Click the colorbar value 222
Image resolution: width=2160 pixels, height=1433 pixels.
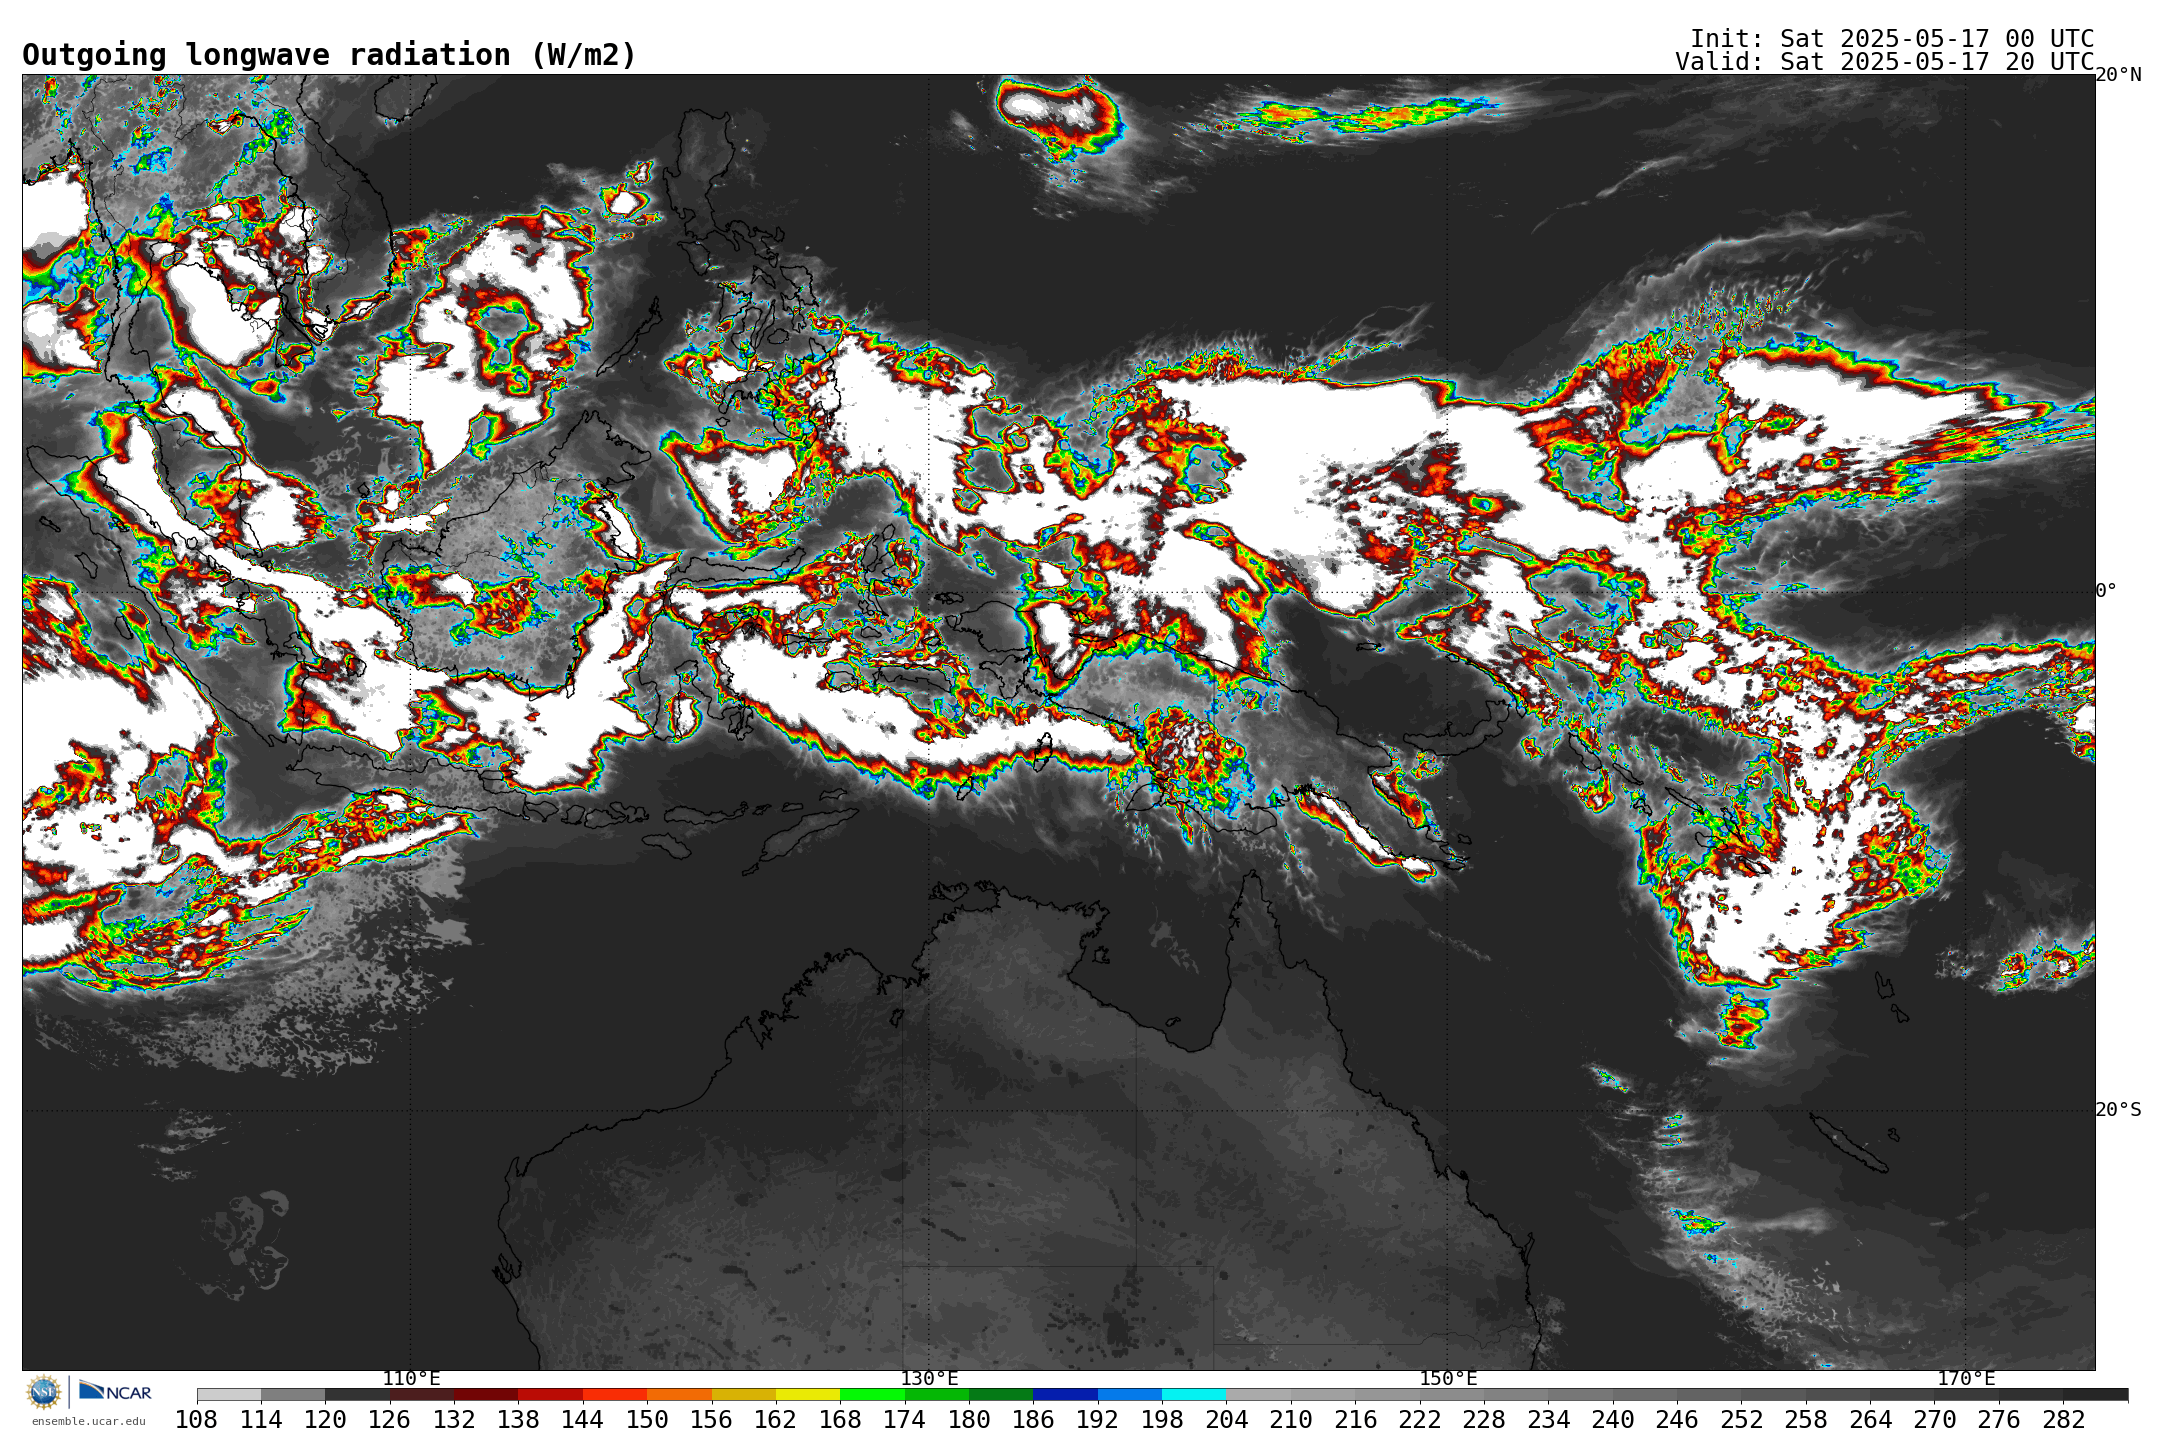[x=1420, y=1419]
